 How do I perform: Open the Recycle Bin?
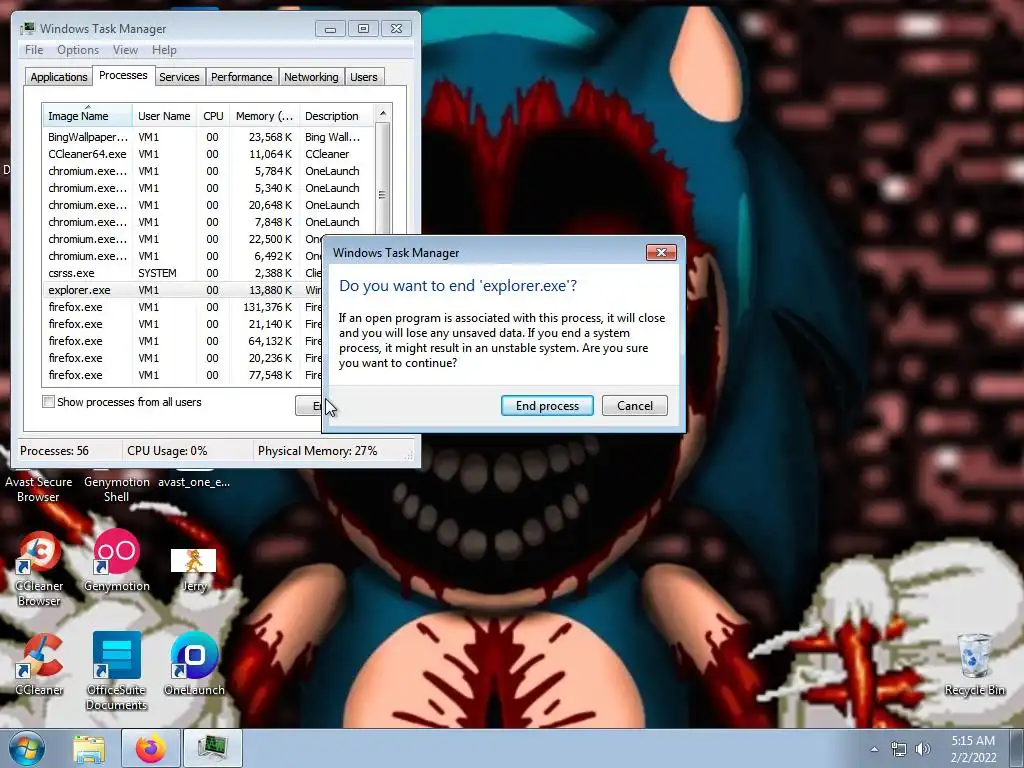(x=974, y=664)
